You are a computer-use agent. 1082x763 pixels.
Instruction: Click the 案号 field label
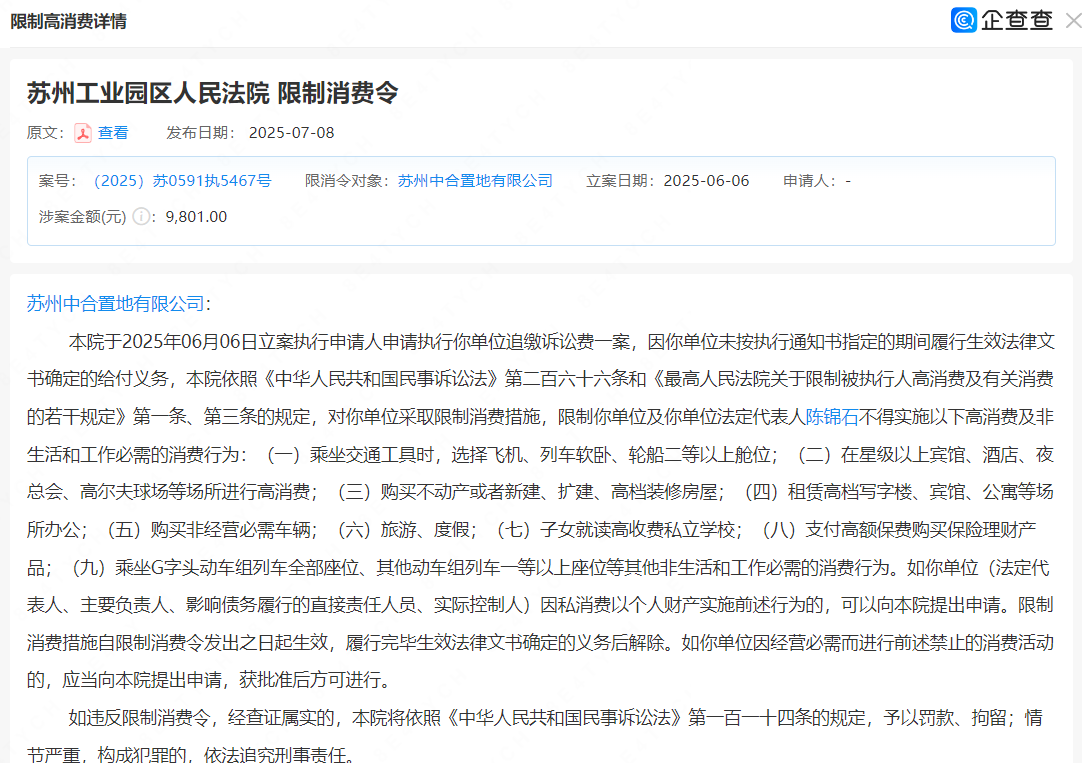pos(56,181)
